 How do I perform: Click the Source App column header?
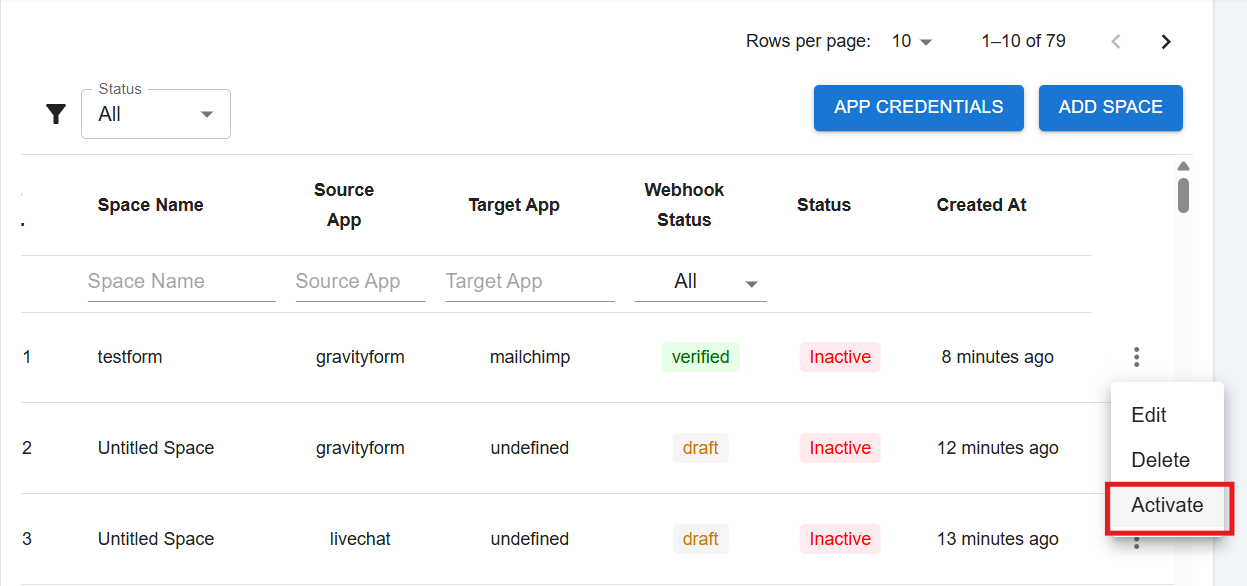pos(344,205)
